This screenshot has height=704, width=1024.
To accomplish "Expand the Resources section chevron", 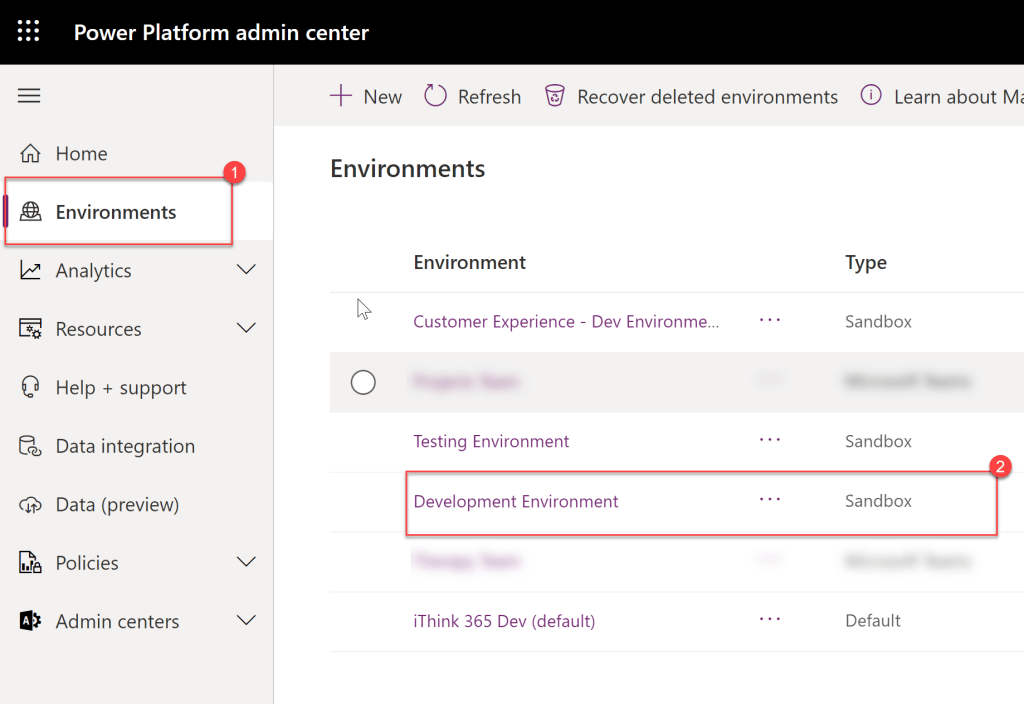I will pos(246,329).
